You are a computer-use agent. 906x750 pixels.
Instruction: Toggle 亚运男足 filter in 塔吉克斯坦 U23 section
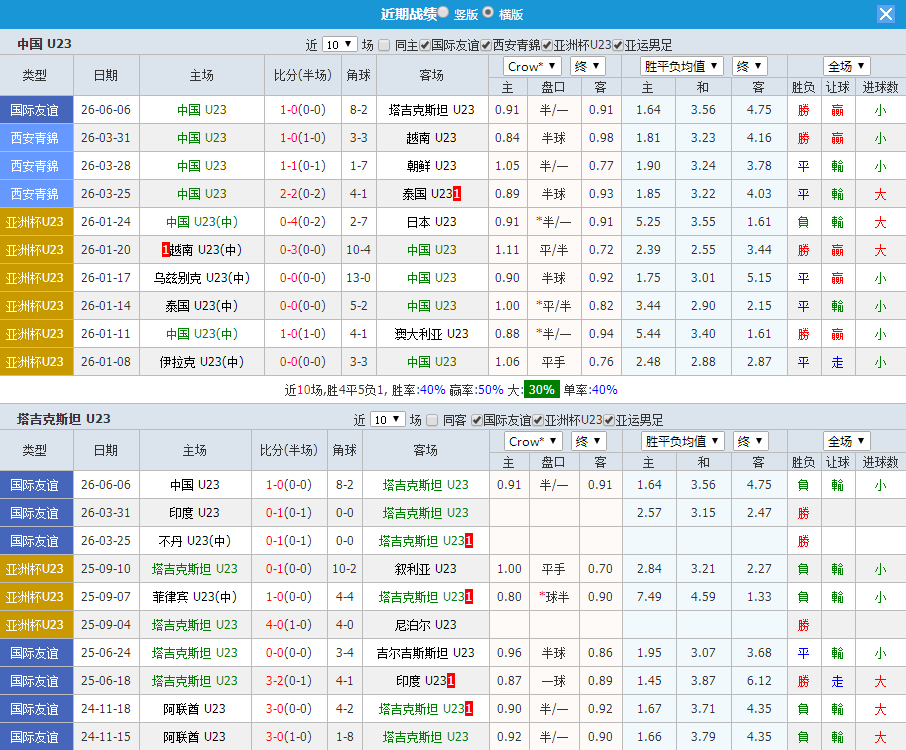608,420
